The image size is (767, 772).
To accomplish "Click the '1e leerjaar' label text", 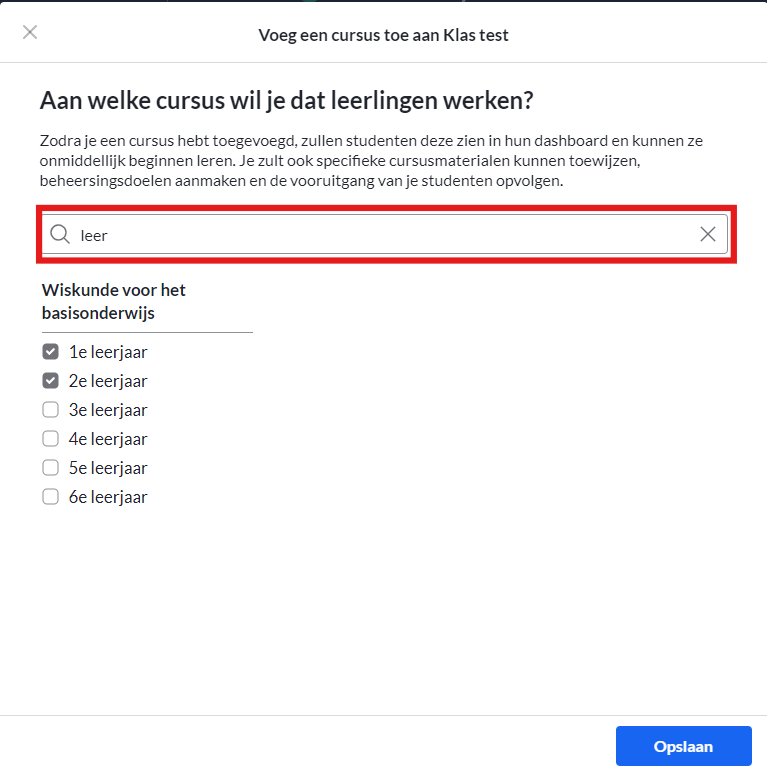I will tap(108, 353).
